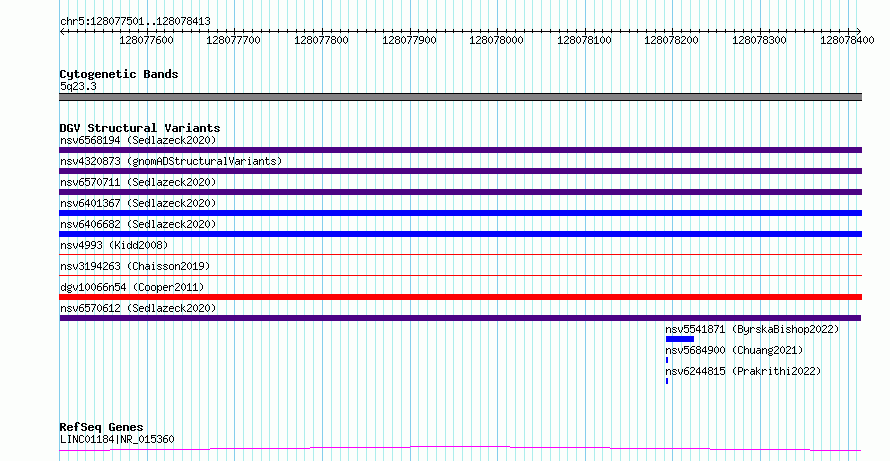The height and width of the screenshot is (461, 890).
Task: Click the short blue bar for nsv5541871
Action: (680, 339)
